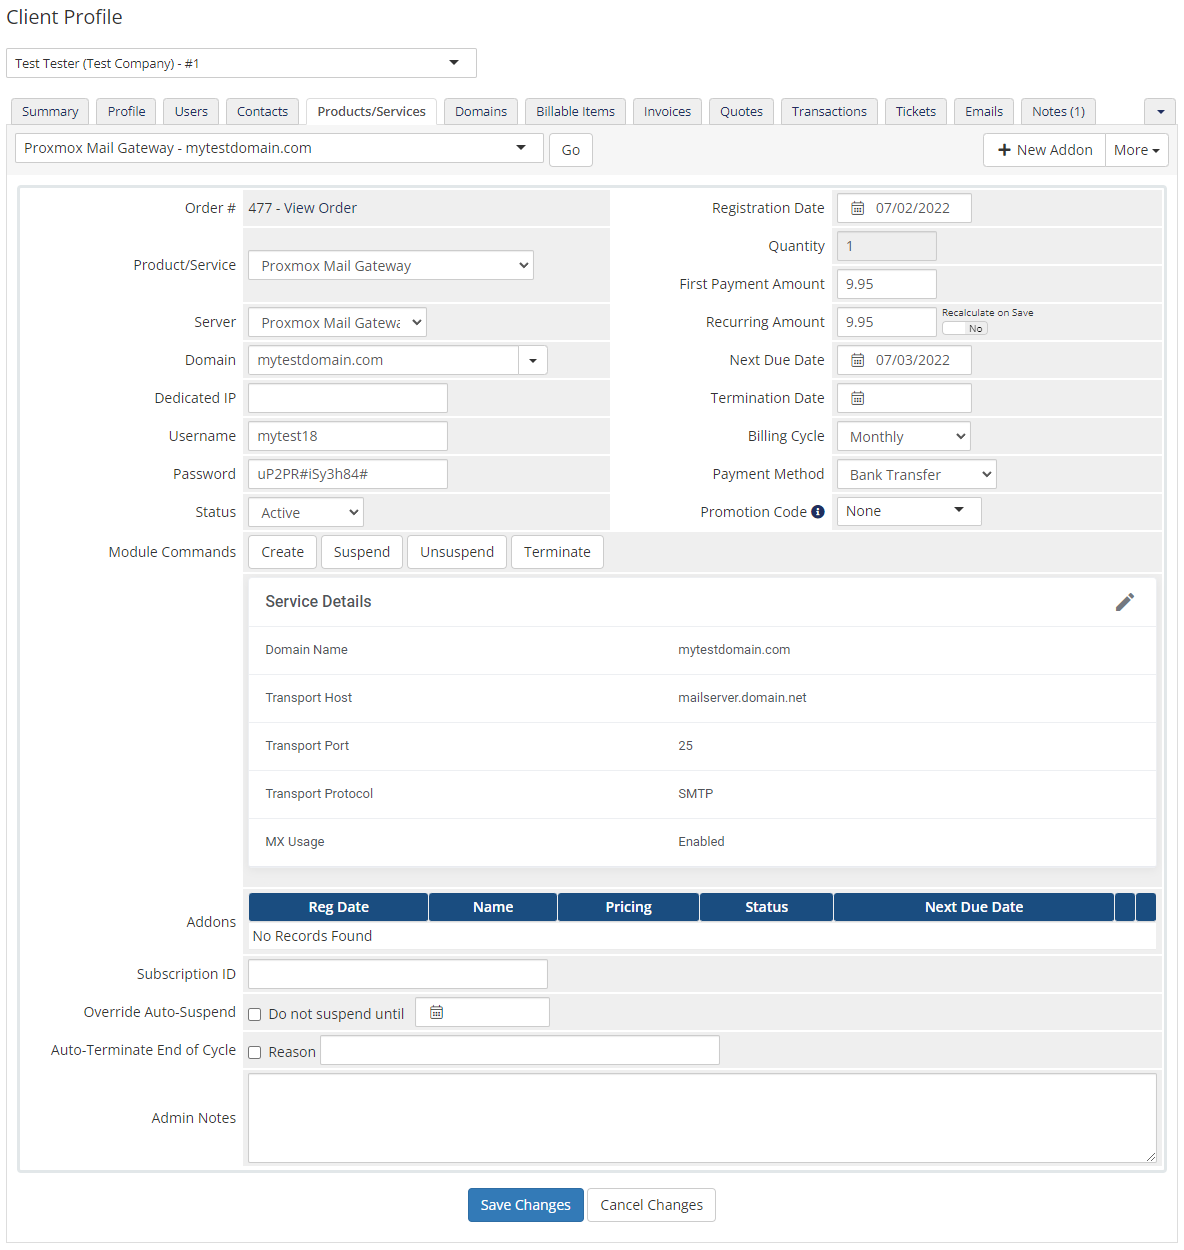The width and height of the screenshot is (1184, 1250).
Task: Click the Admin Notes text area
Action: click(702, 1118)
